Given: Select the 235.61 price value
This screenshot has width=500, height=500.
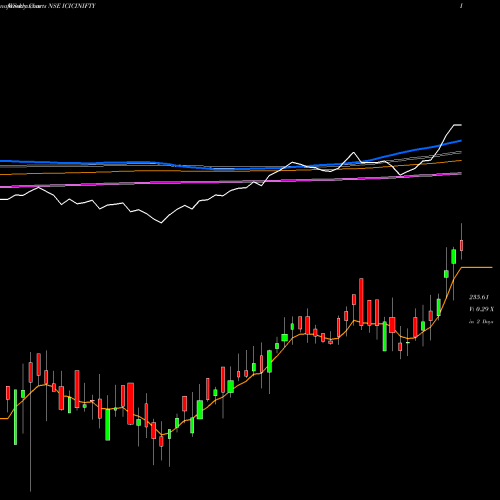Looking at the screenshot, I should coord(479,297).
